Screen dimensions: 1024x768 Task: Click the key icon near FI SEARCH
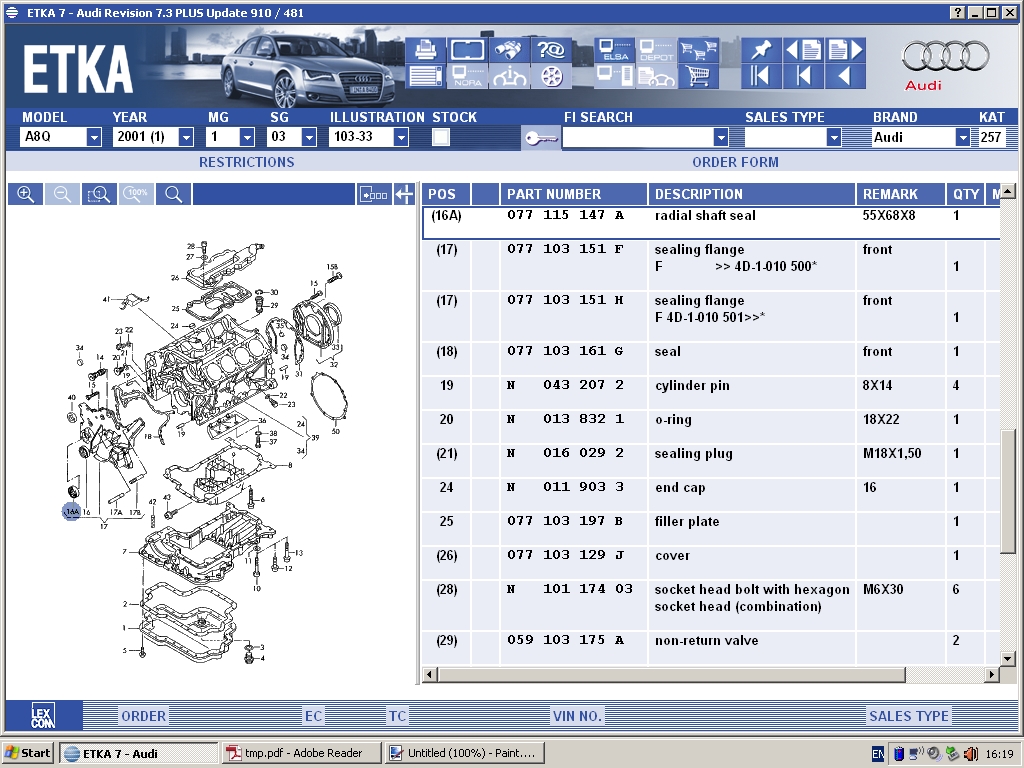(541, 138)
